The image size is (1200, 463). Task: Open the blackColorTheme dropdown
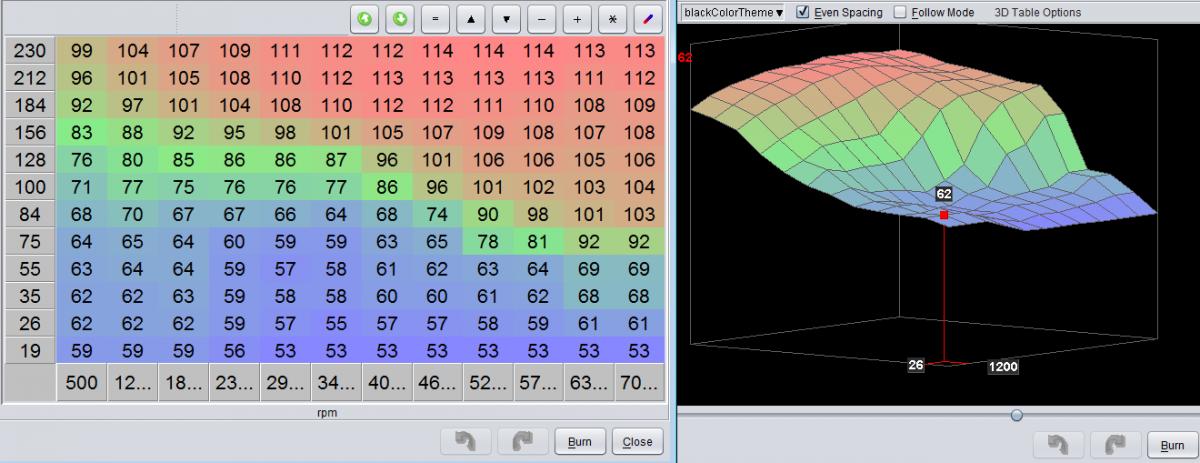coord(732,13)
